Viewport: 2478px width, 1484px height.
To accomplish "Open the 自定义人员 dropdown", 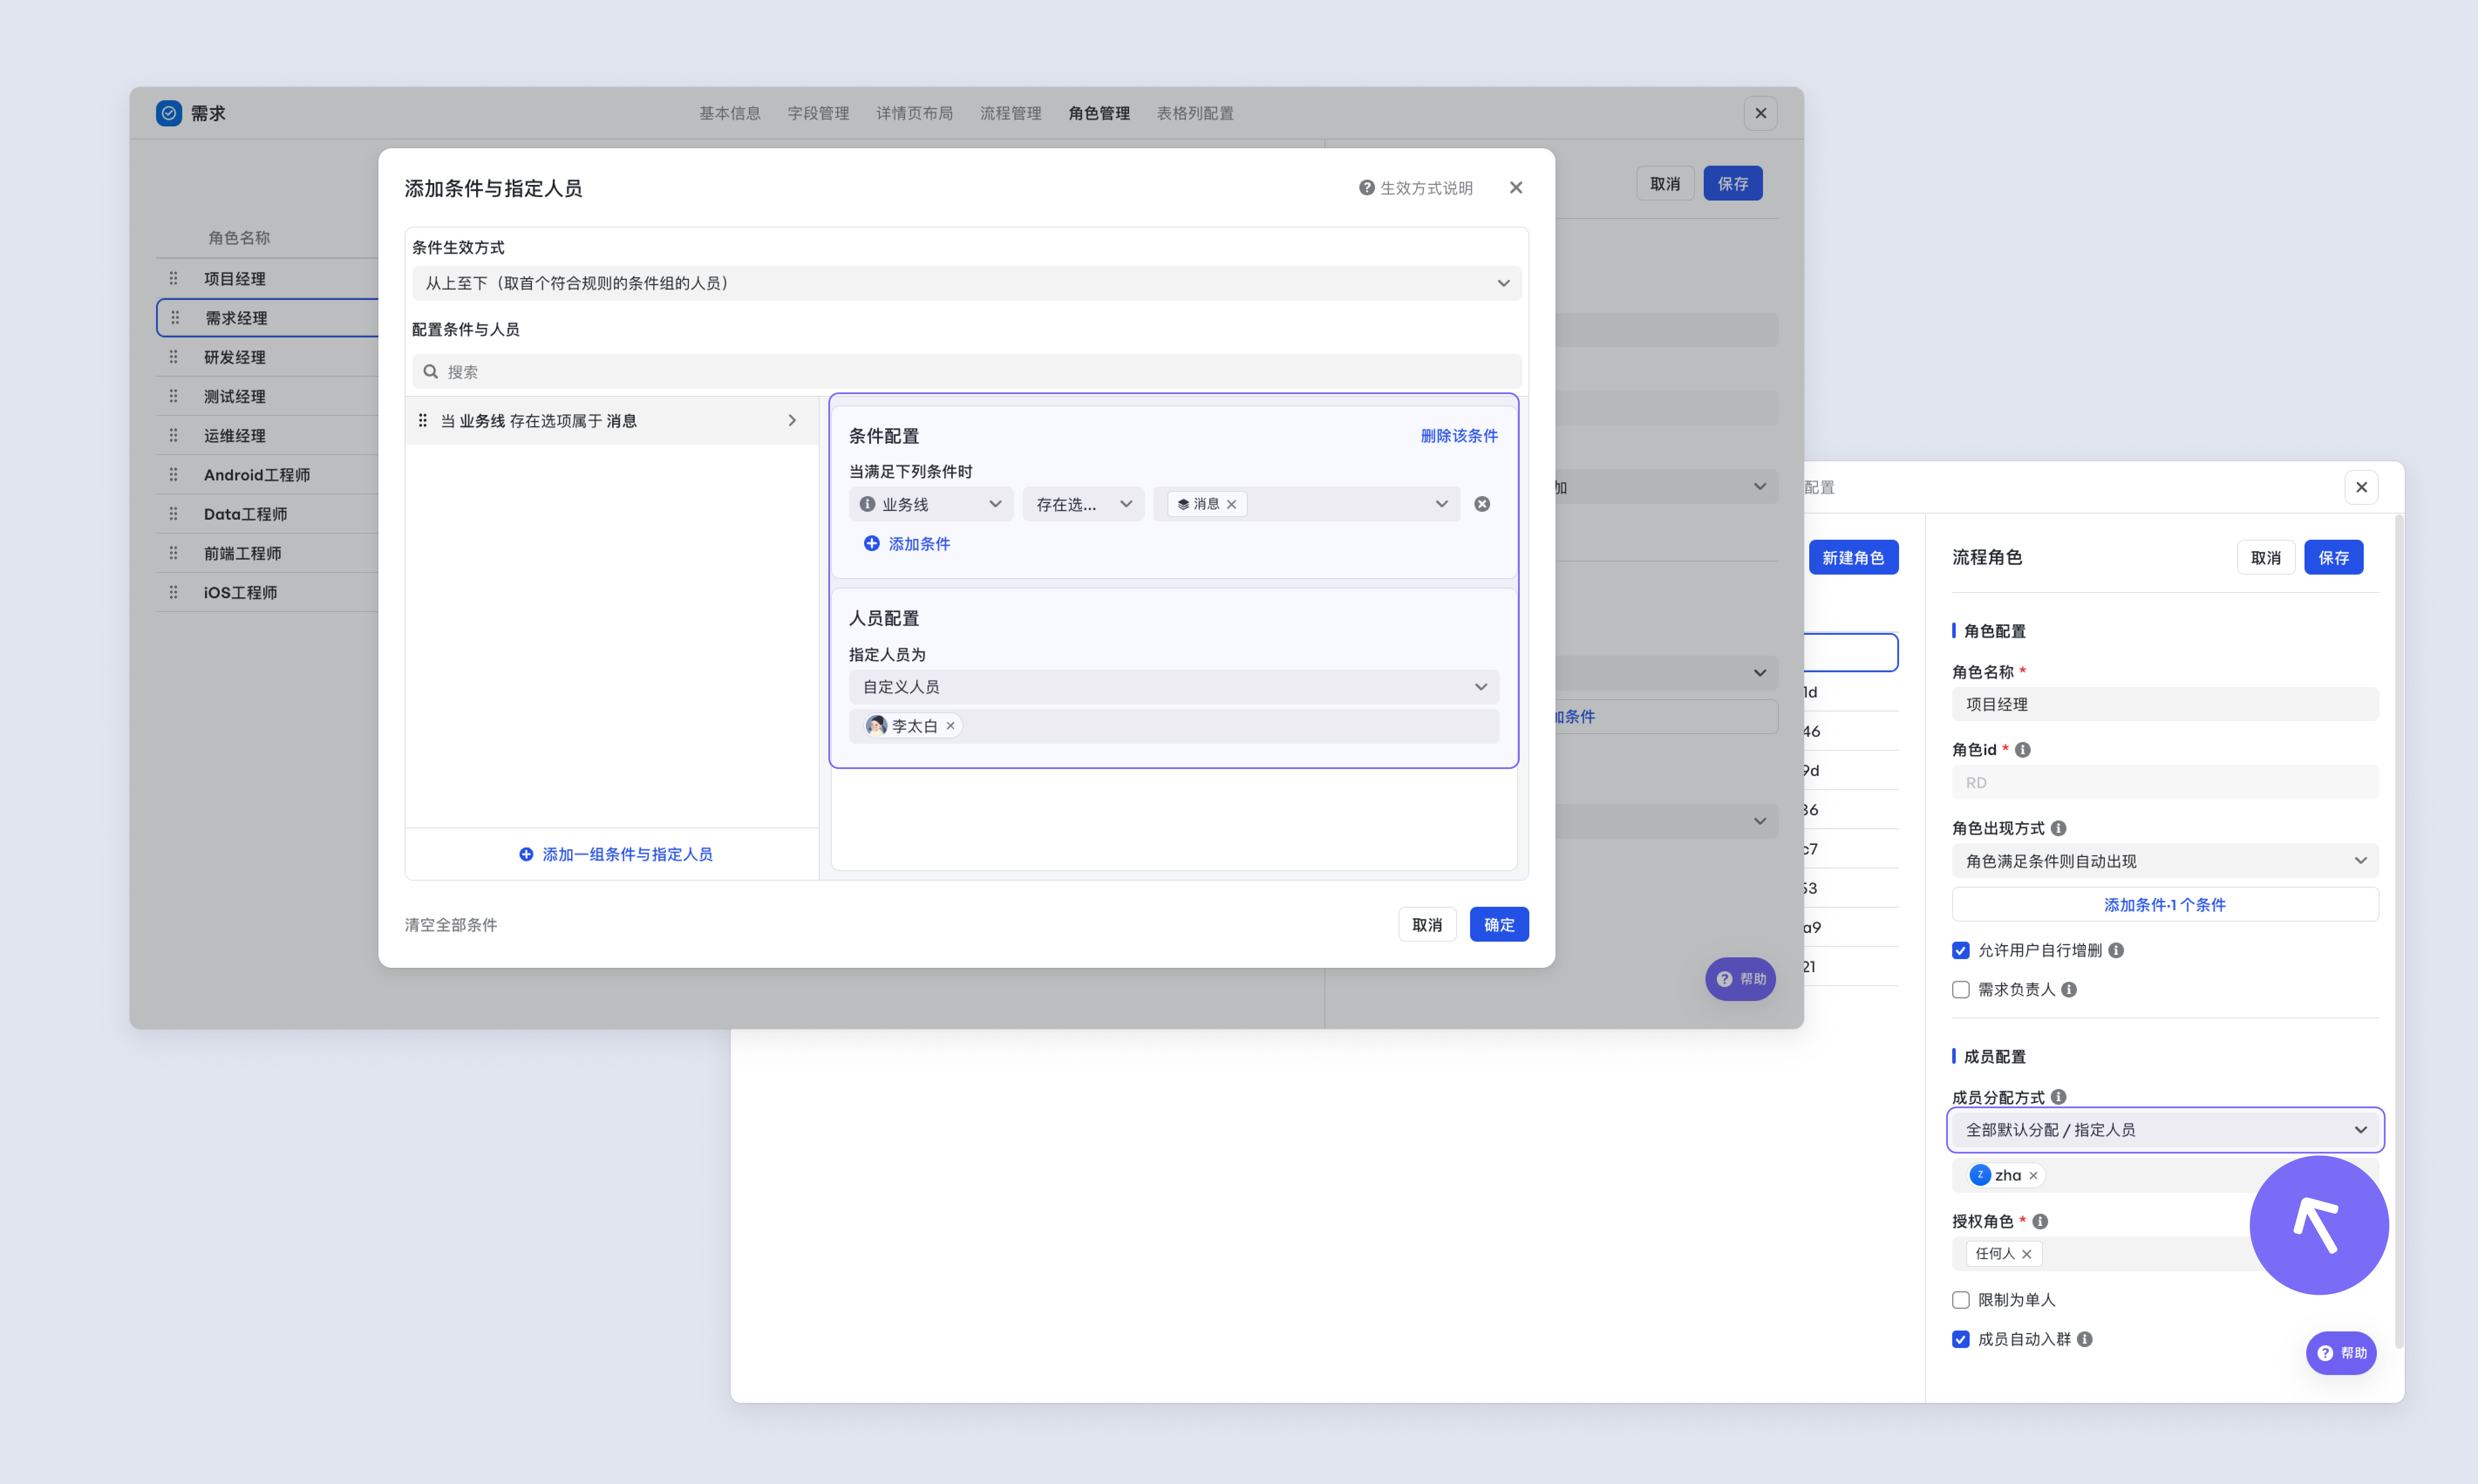I will 1174,687.
